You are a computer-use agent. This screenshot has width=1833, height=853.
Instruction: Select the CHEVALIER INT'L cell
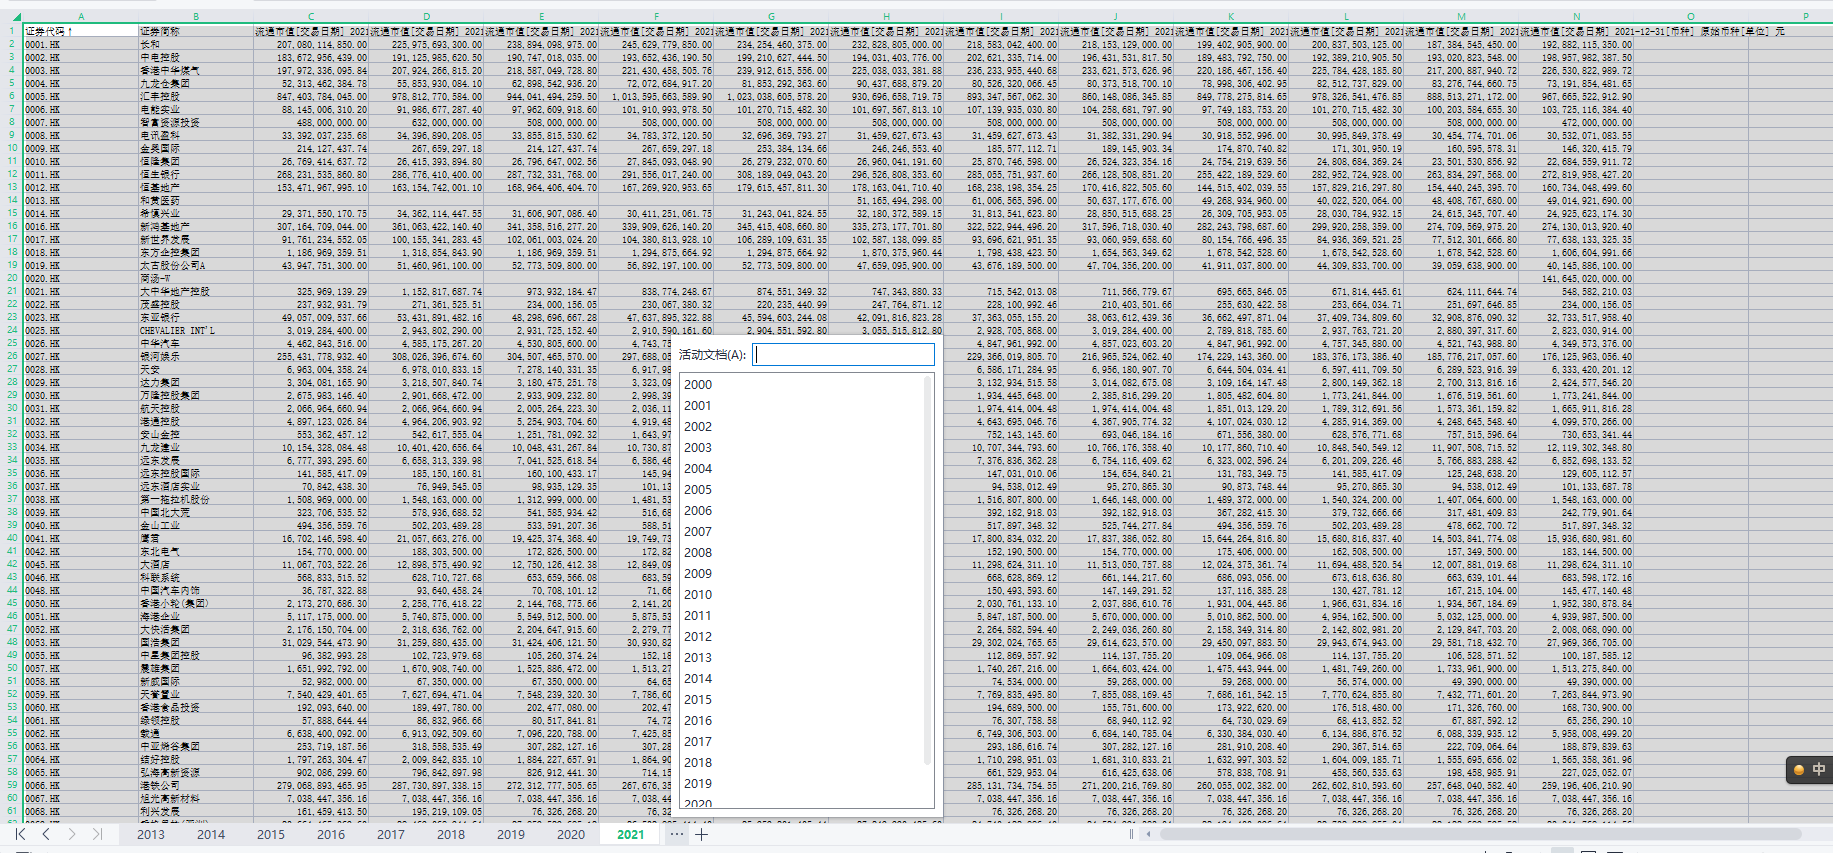[x=195, y=330]
